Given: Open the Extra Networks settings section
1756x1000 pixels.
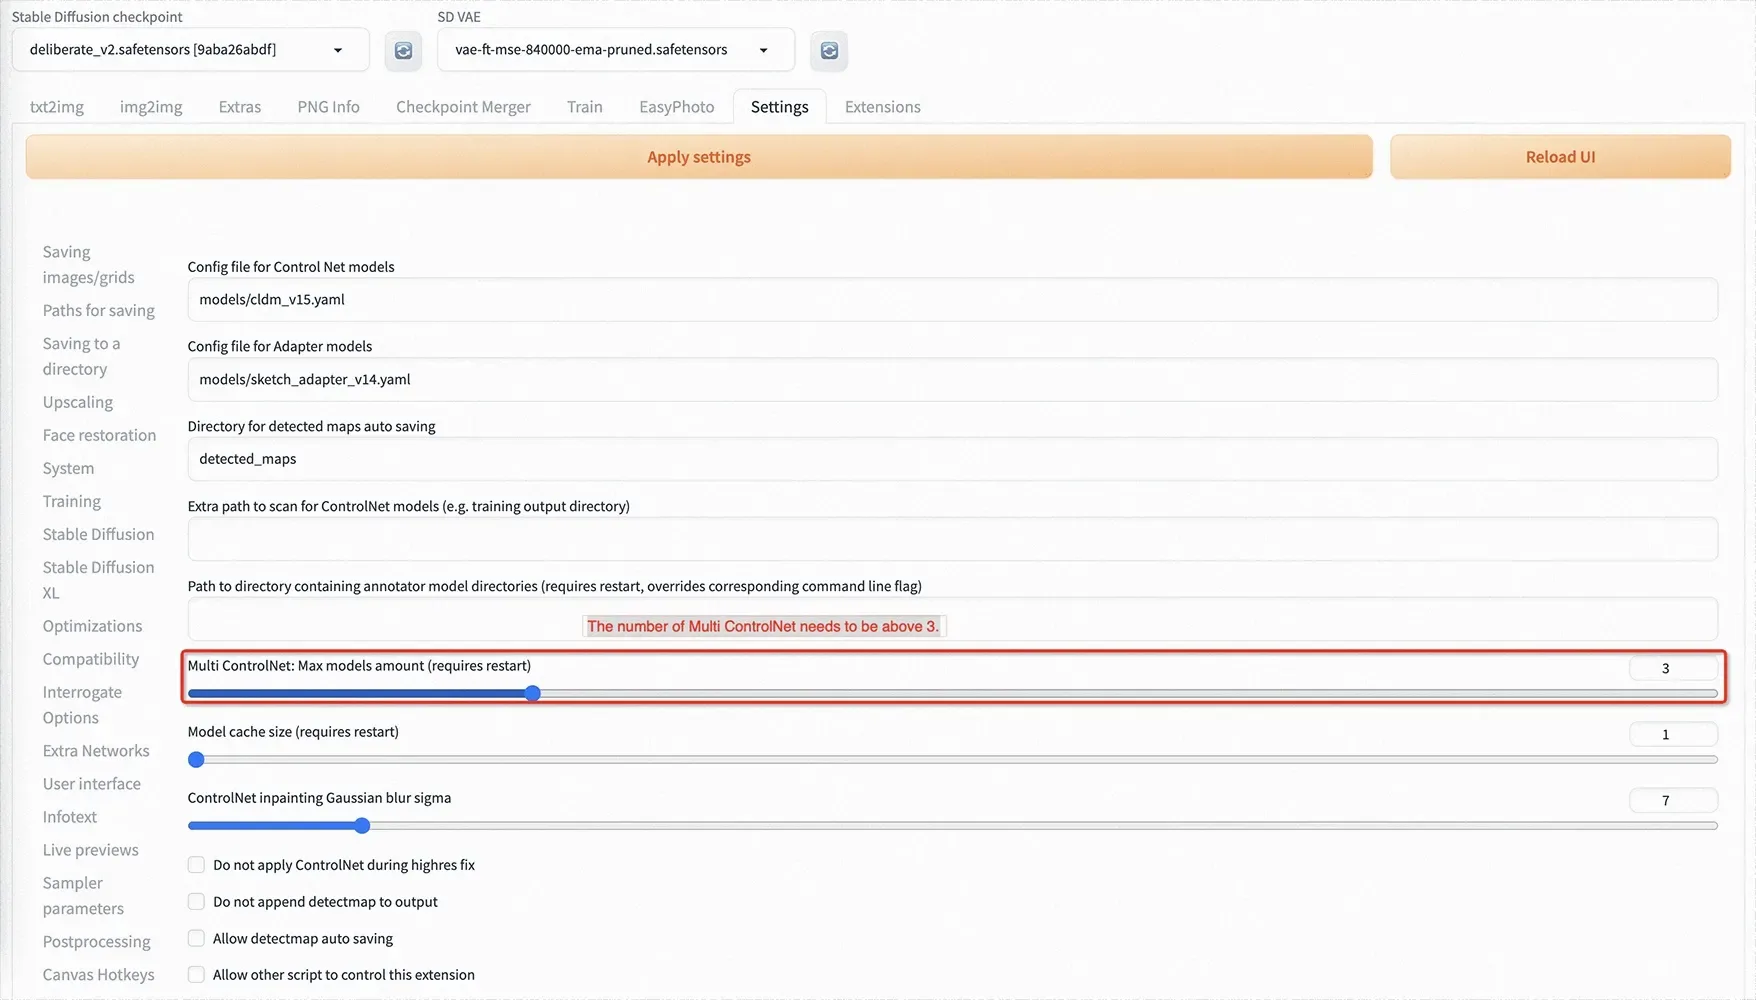Looking at the screenshot, I should click(x=96, y=751).
